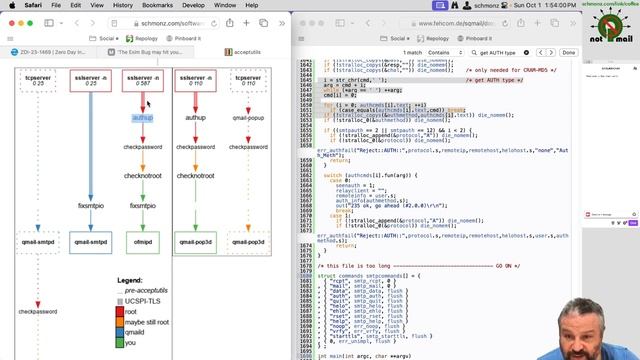Reload the schmonz.com page
The width and height of the screenshot is (640, 360).
tap(214, 24)
